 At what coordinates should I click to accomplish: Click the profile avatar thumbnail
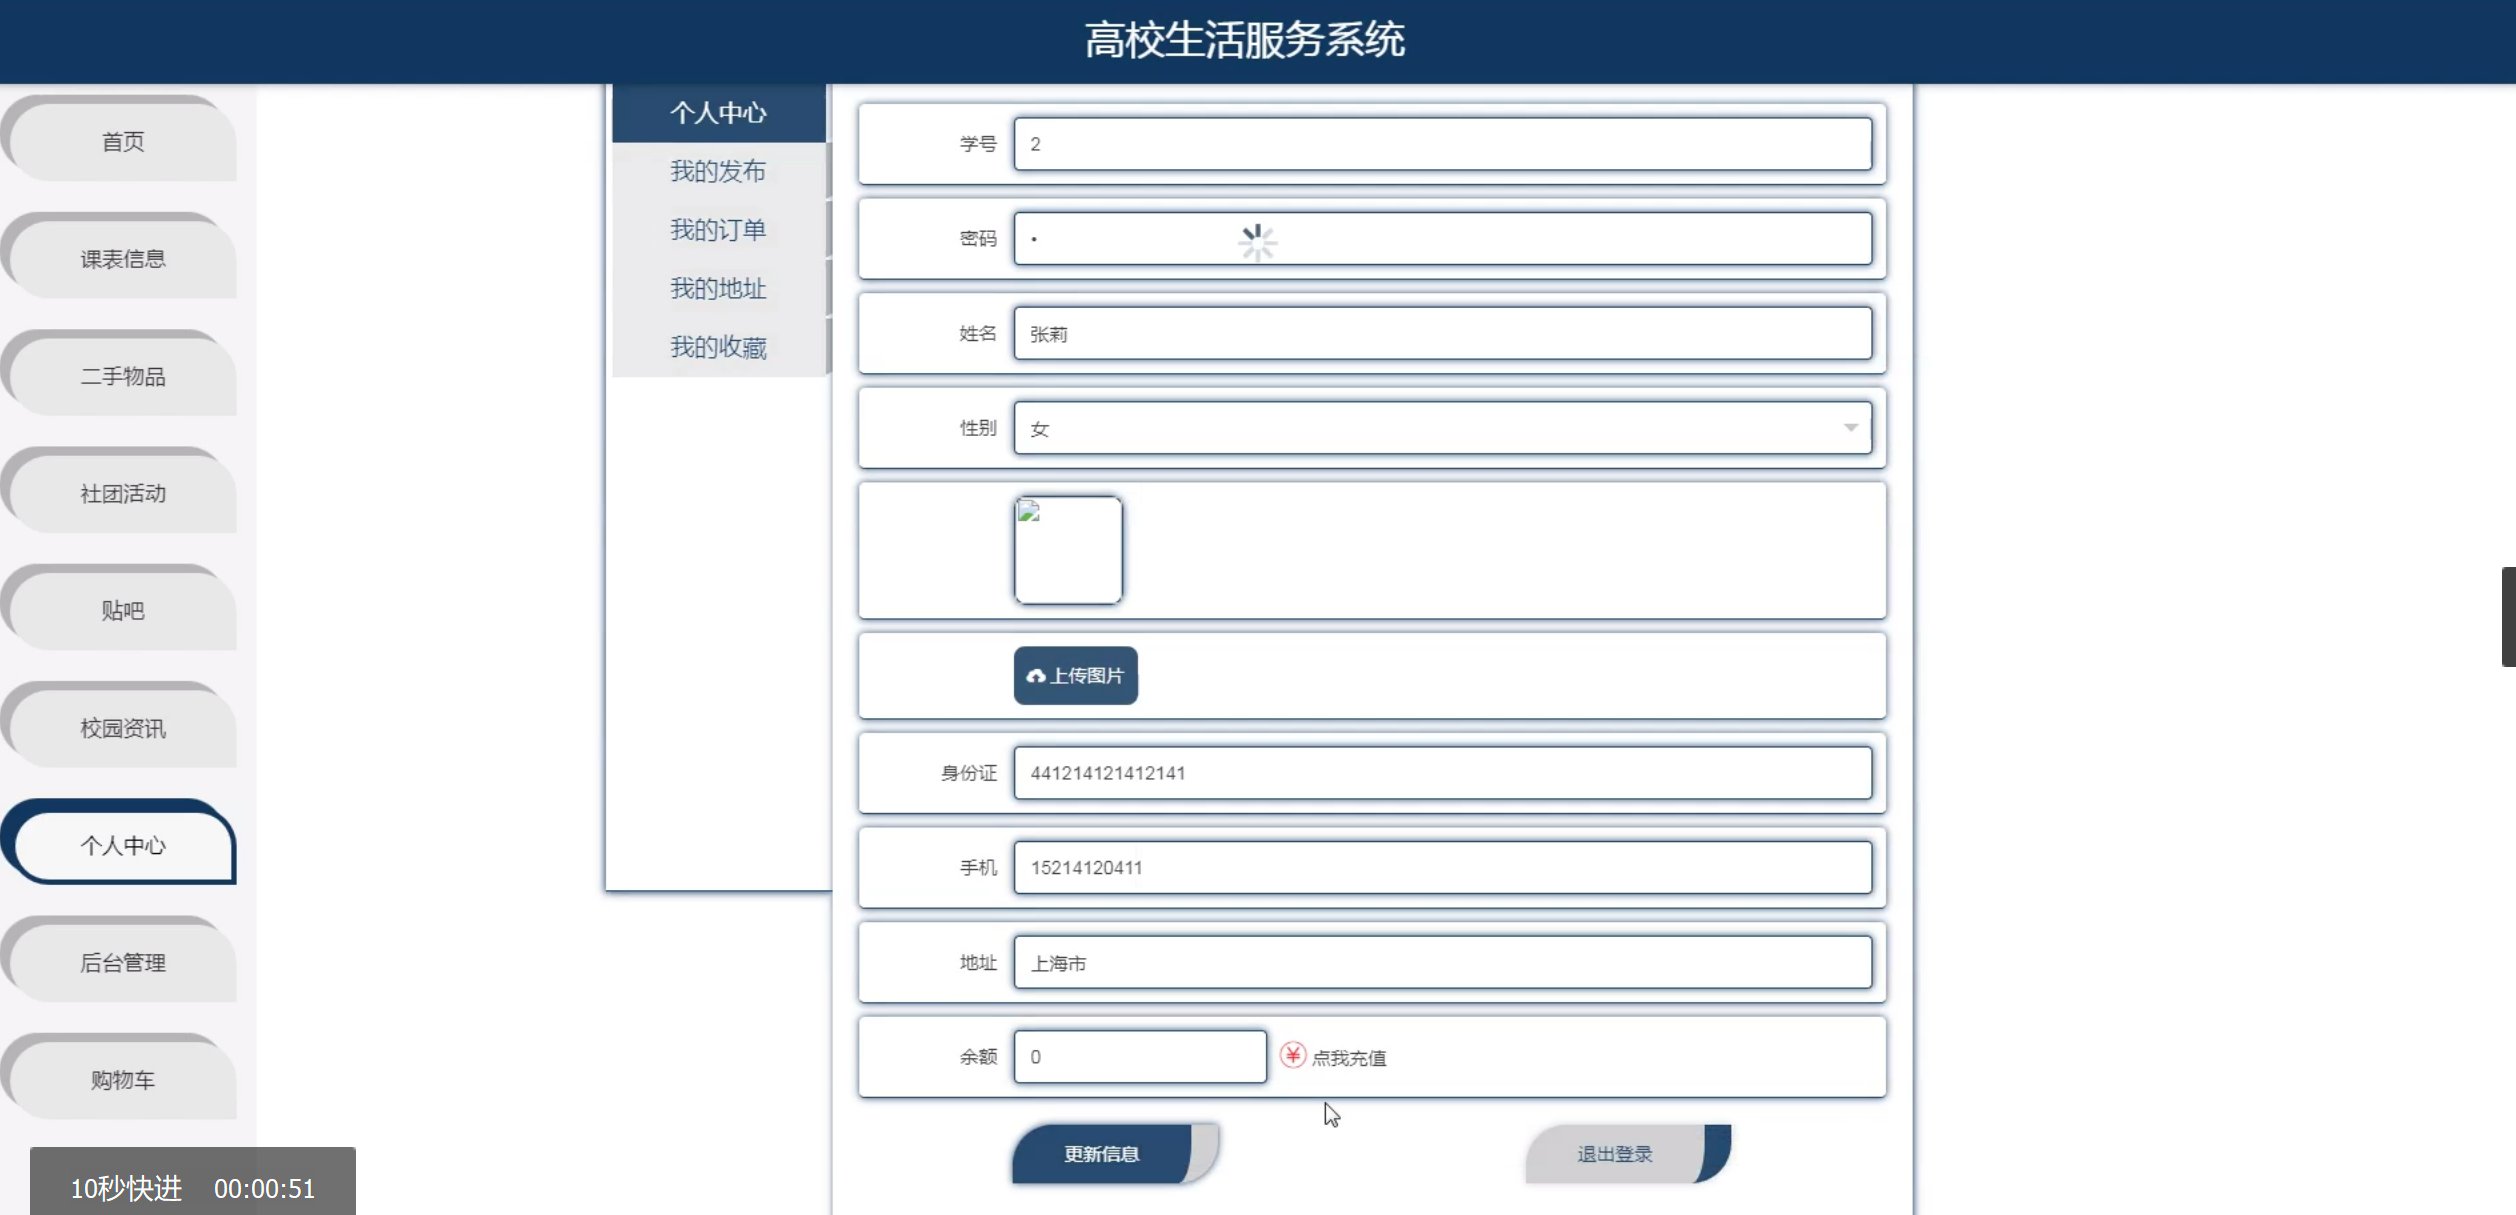(1068, 550)
